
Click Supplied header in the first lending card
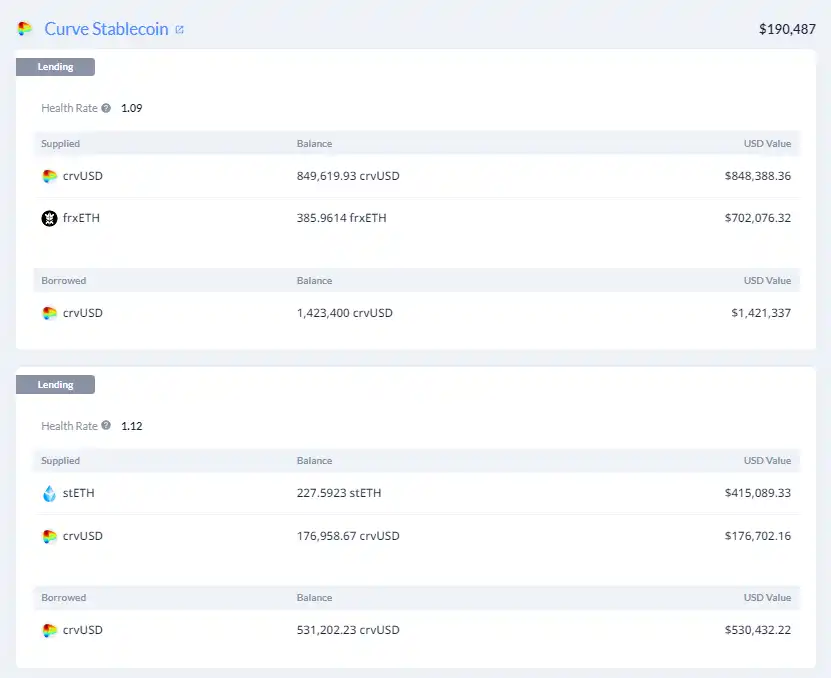[60, 144]
